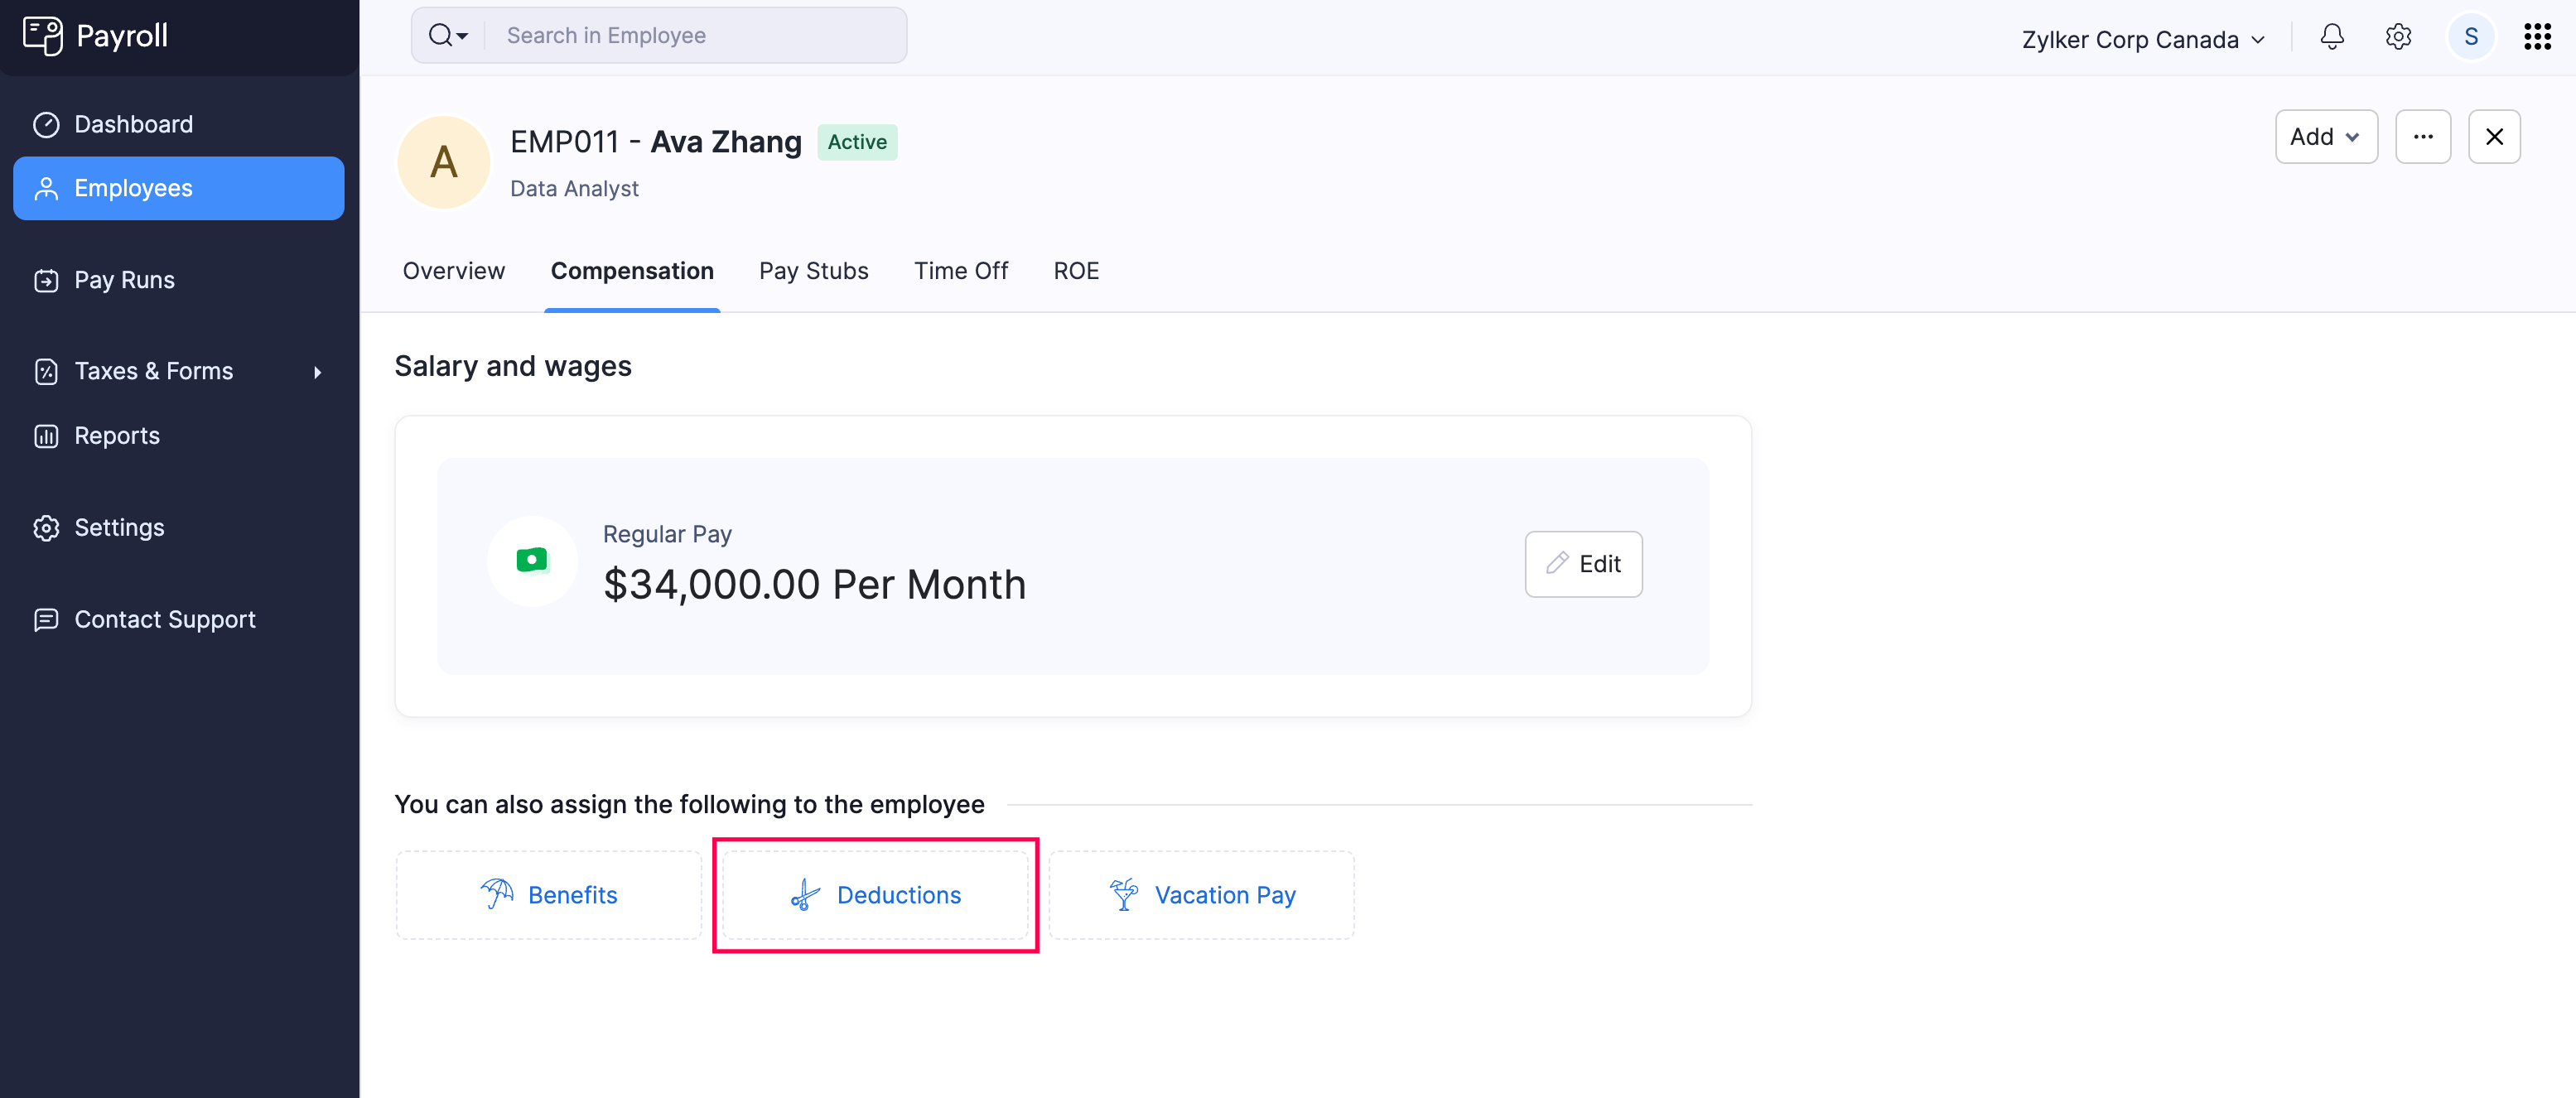This screenshot has height=1098, width=2576.
Task: Click the settings gear icon in header
Action: [x=2398, y=37]
